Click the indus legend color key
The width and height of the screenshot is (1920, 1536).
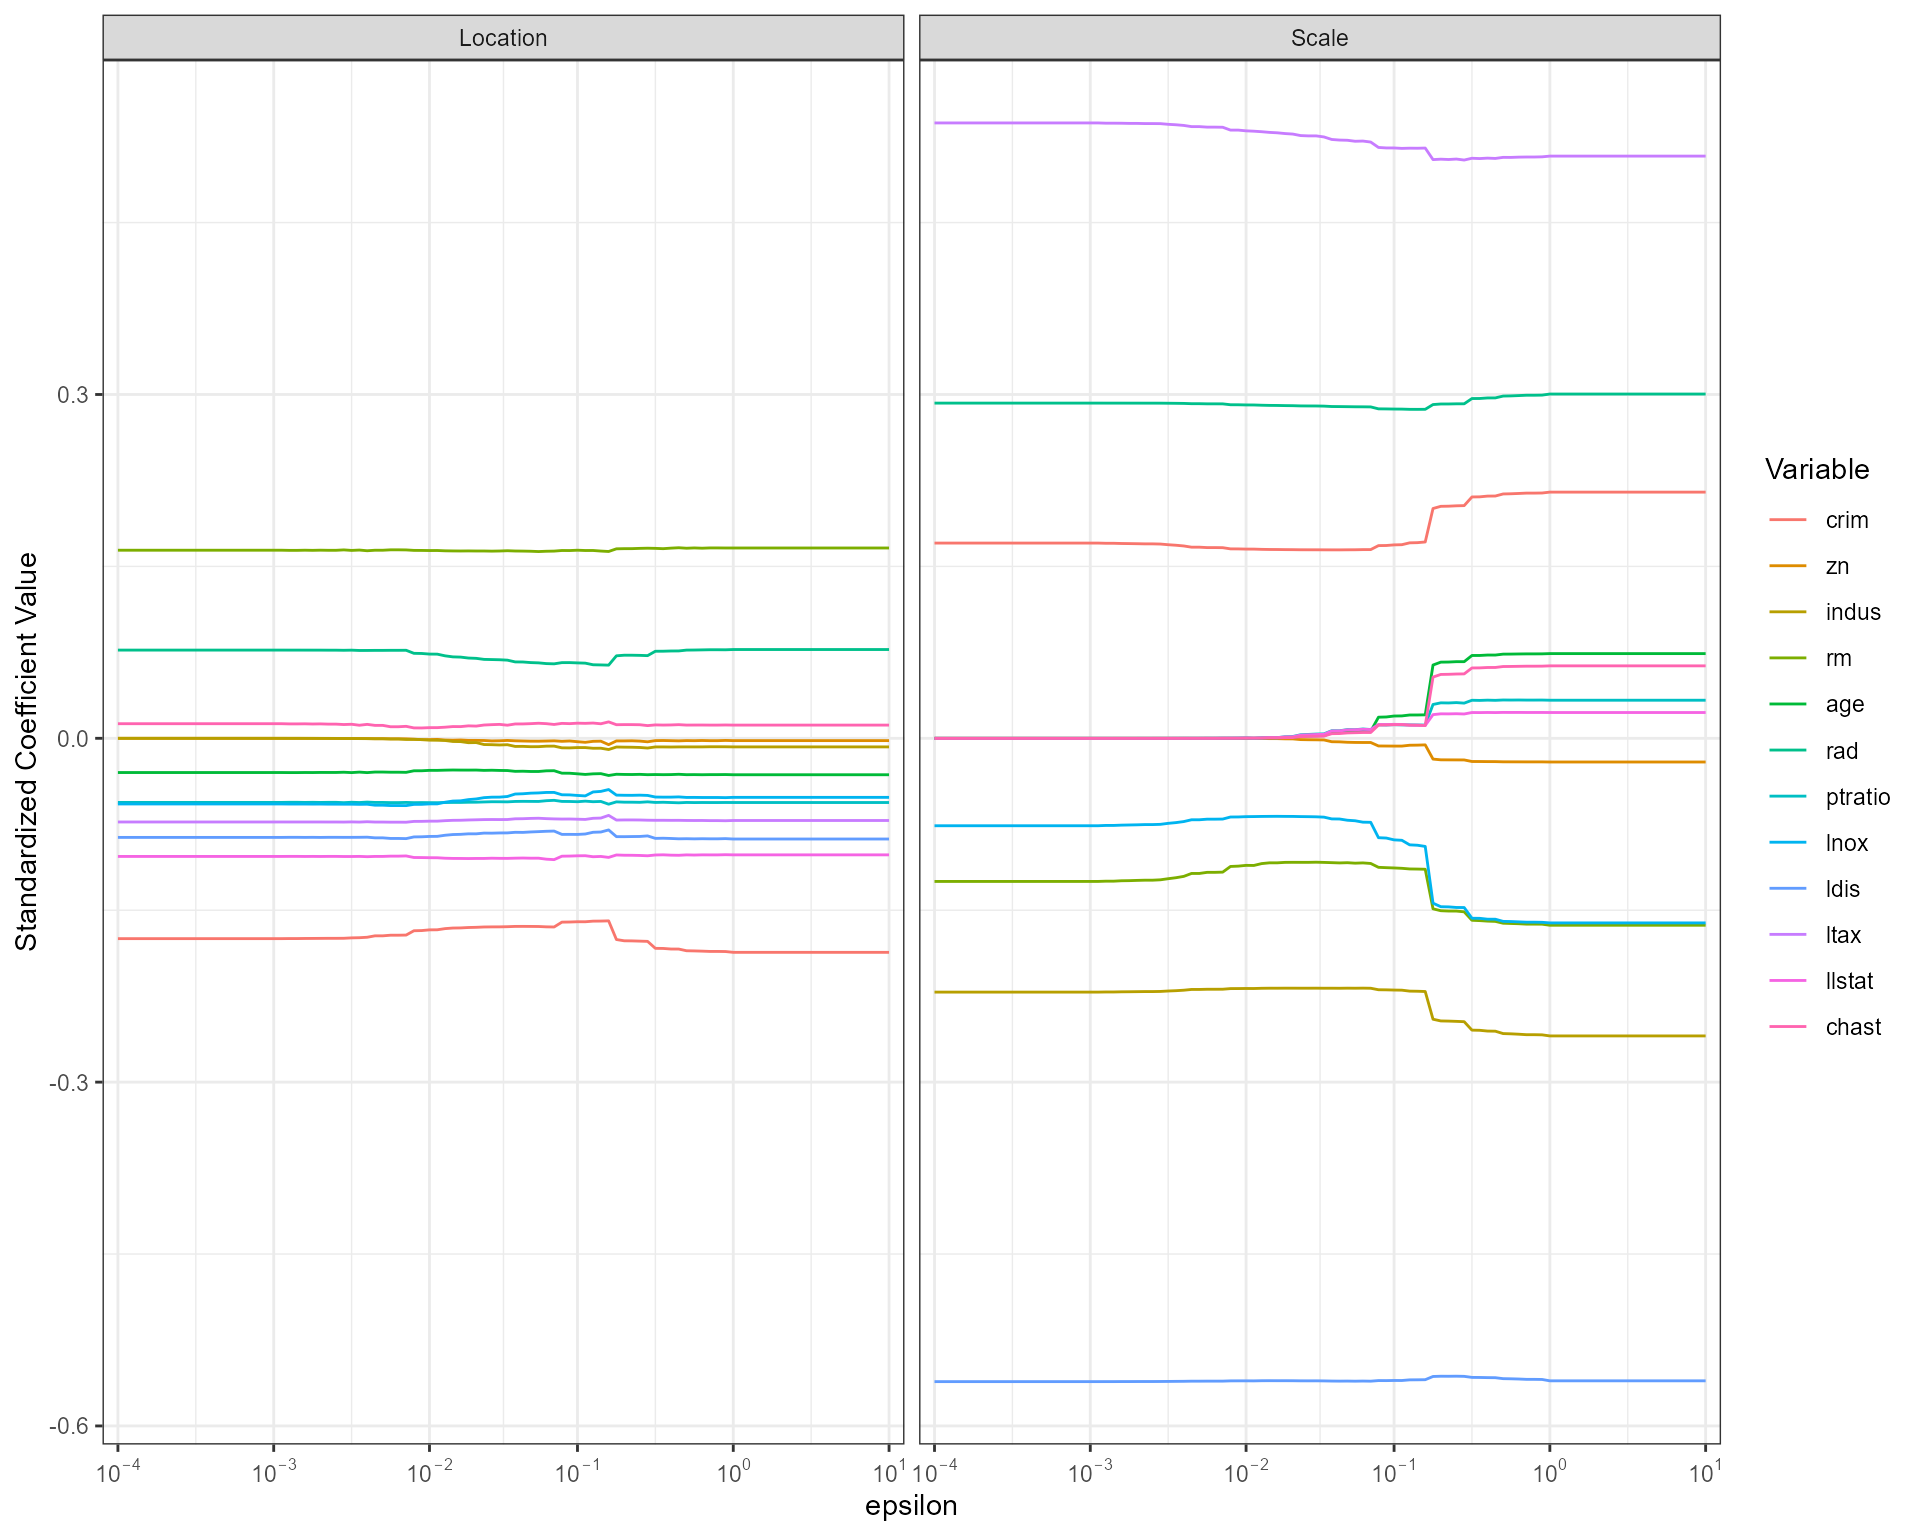1788,612
